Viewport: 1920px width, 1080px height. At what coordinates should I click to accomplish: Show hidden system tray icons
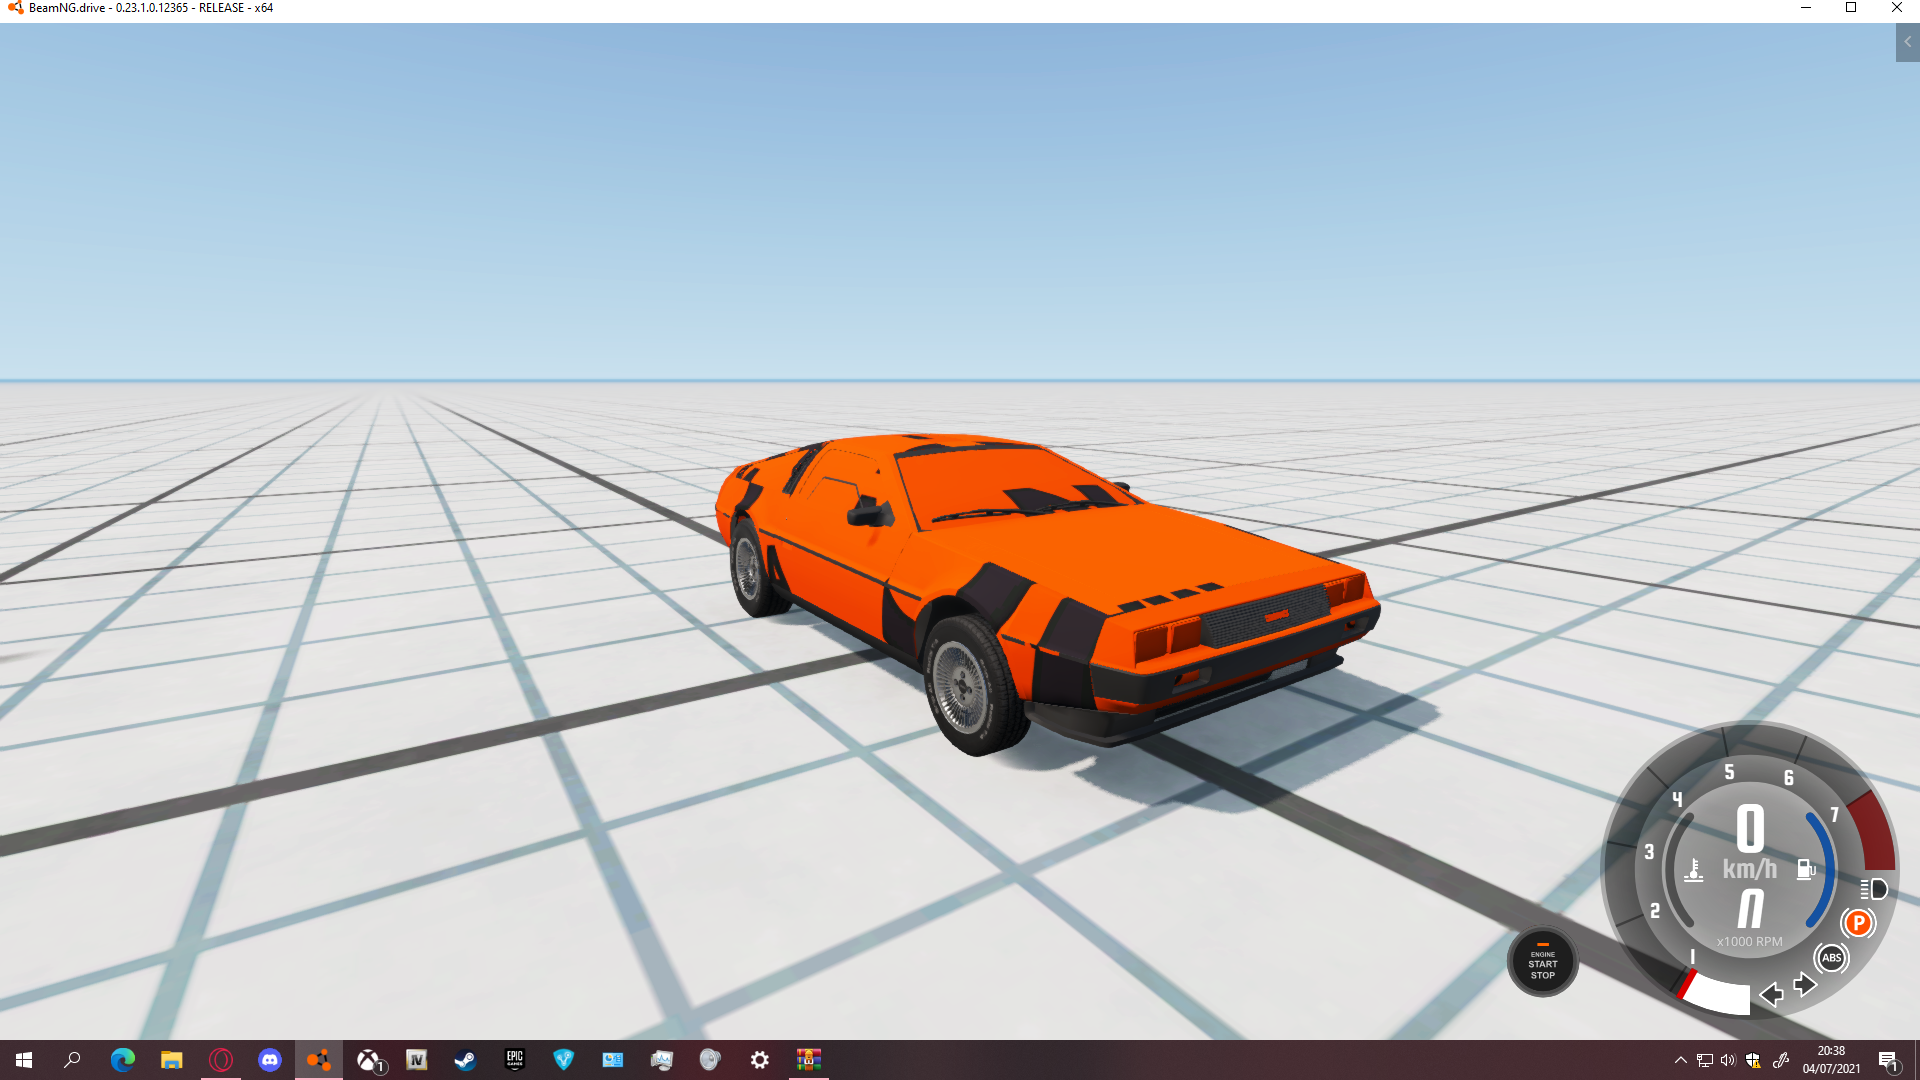click(1680, 1060)
